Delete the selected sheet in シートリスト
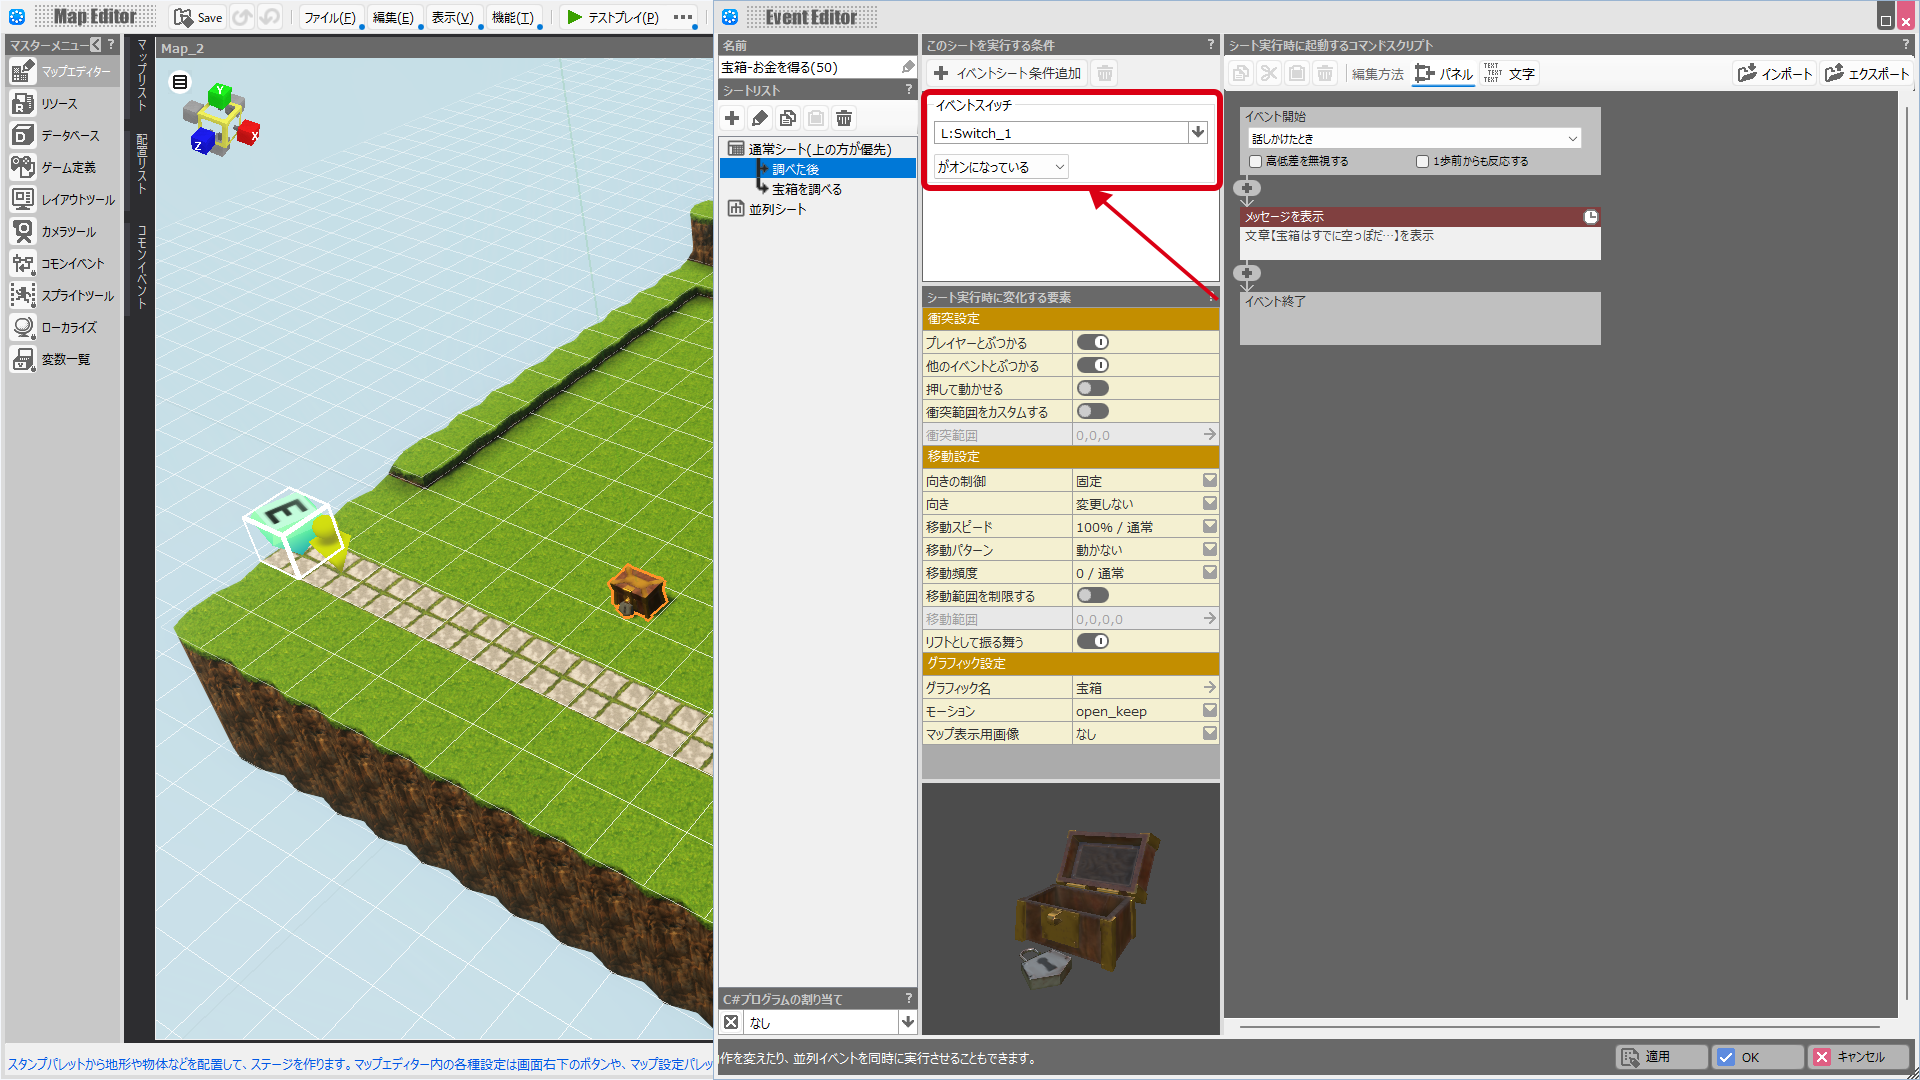Viewport: 1920px width, 1080px height. click(x=844, y=118)
